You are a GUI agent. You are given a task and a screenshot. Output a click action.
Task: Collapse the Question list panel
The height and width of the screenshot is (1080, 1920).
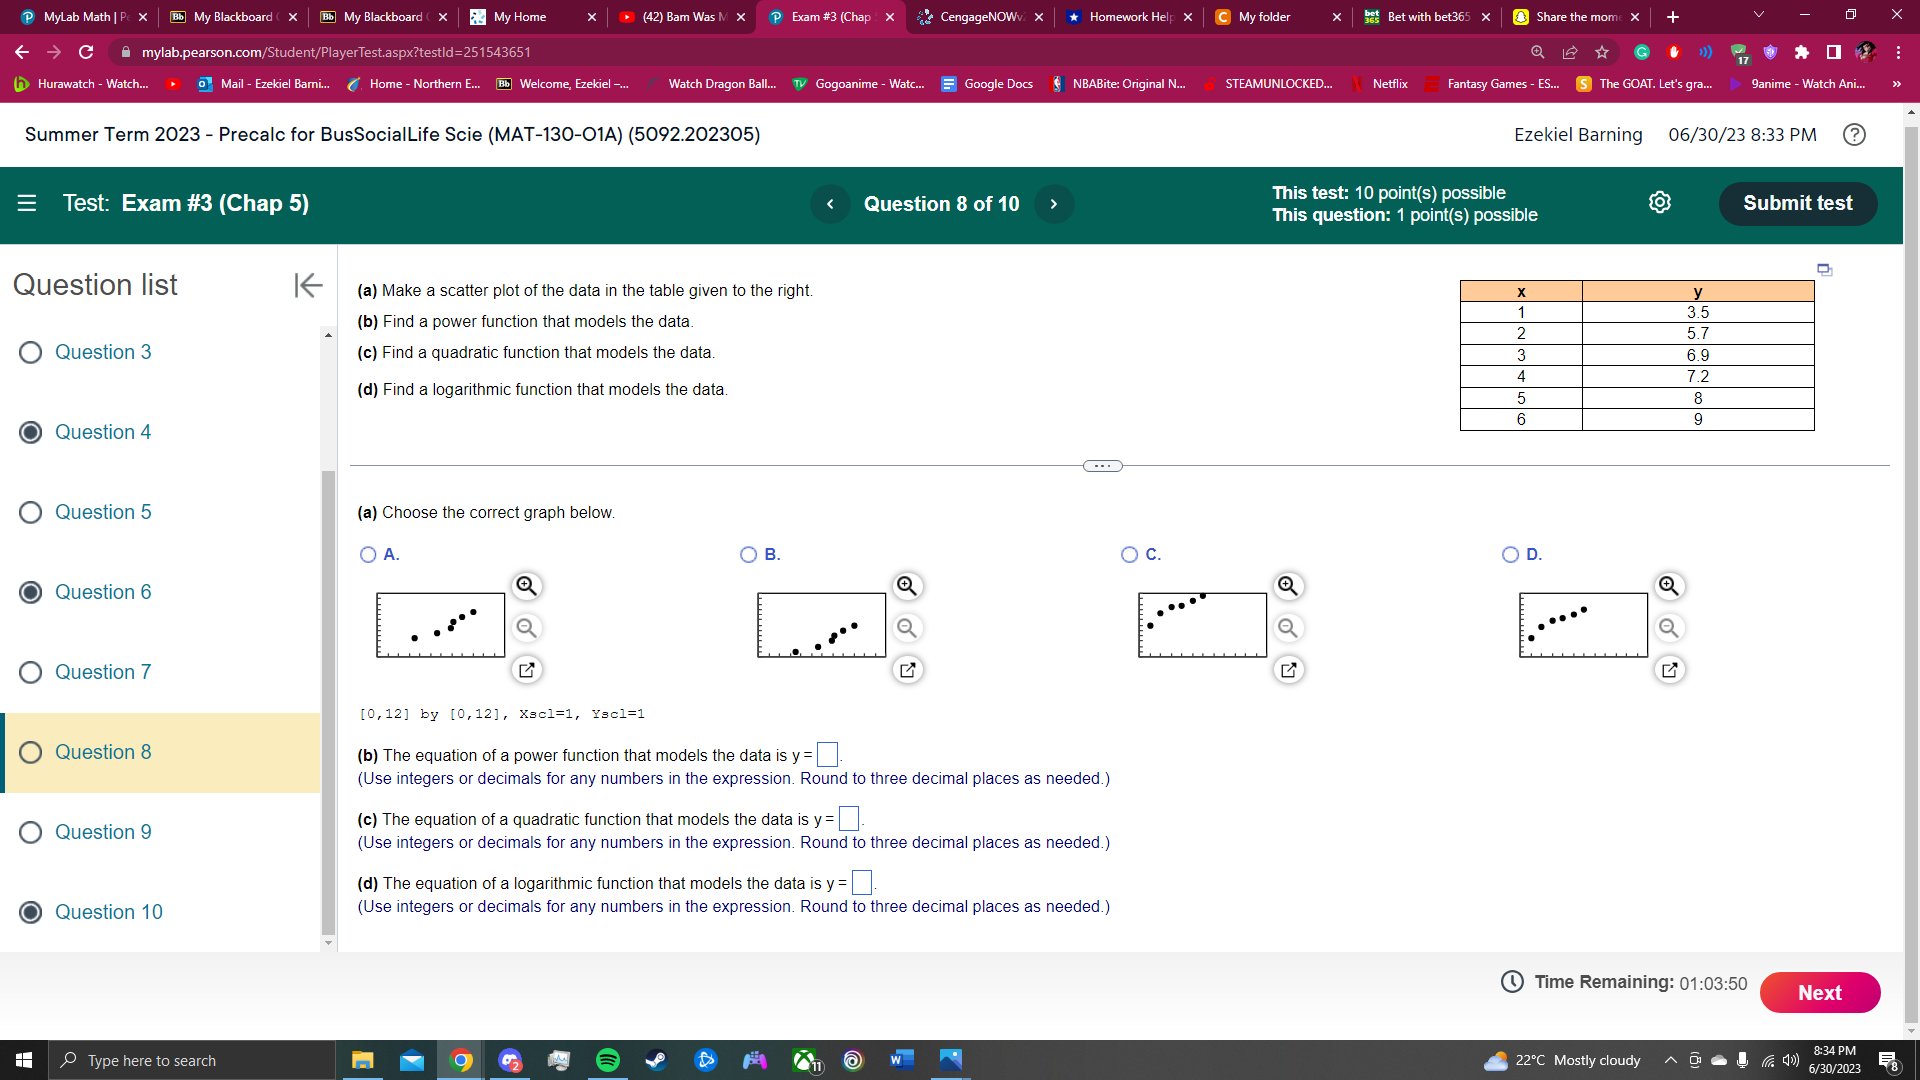click(308, 286)
